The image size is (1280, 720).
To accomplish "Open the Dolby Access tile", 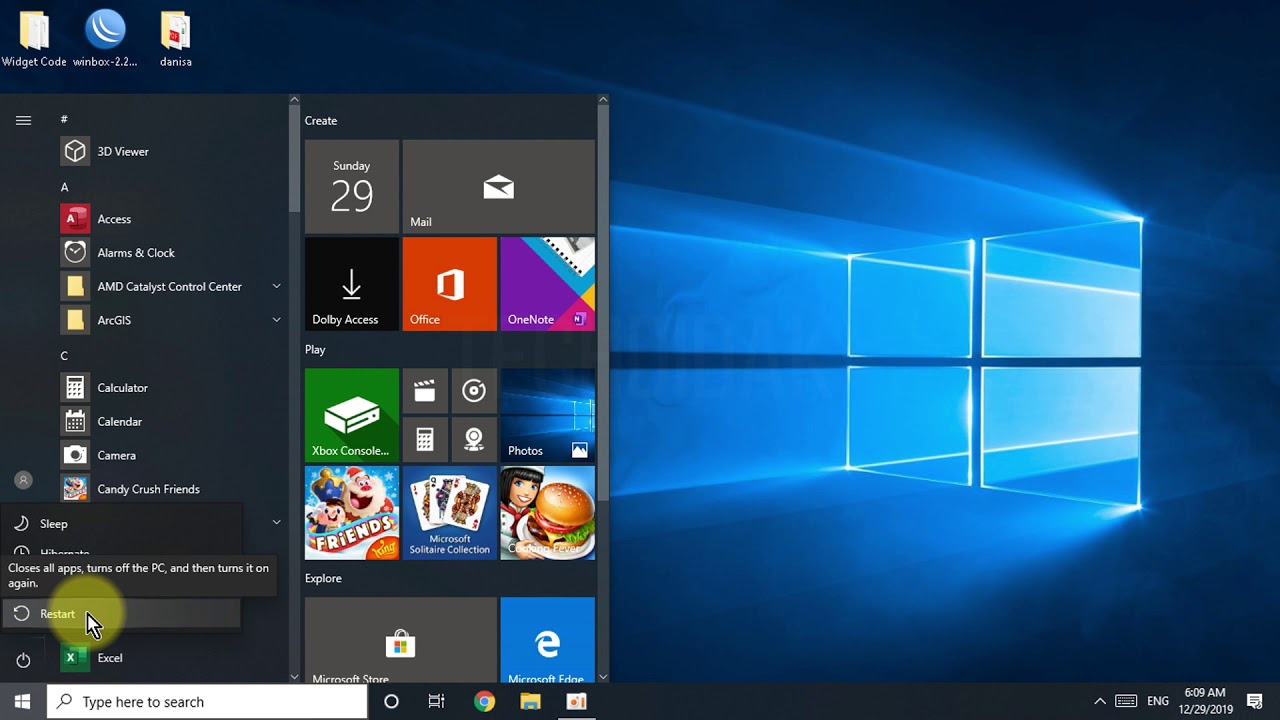I will pyautogui.click(x=351, y=284).
